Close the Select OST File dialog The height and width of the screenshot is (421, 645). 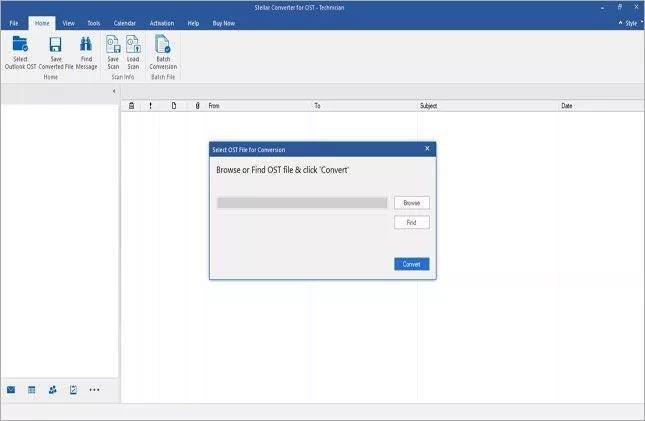427,149
